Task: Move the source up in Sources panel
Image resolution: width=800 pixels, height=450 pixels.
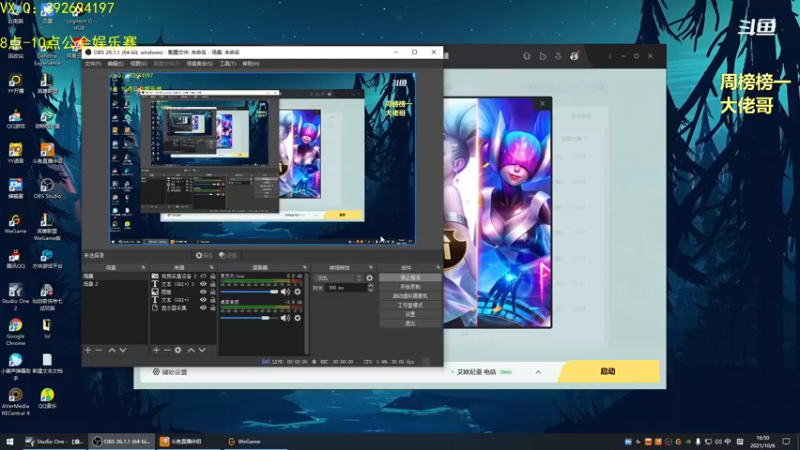Action: coord(191,350)
